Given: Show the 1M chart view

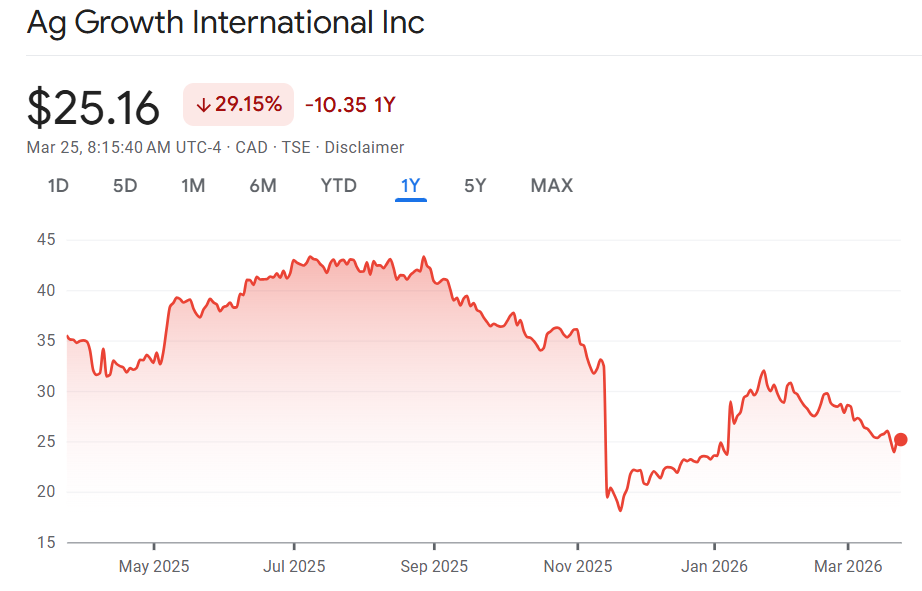Looking at the screenshot, I should (193, 185).
